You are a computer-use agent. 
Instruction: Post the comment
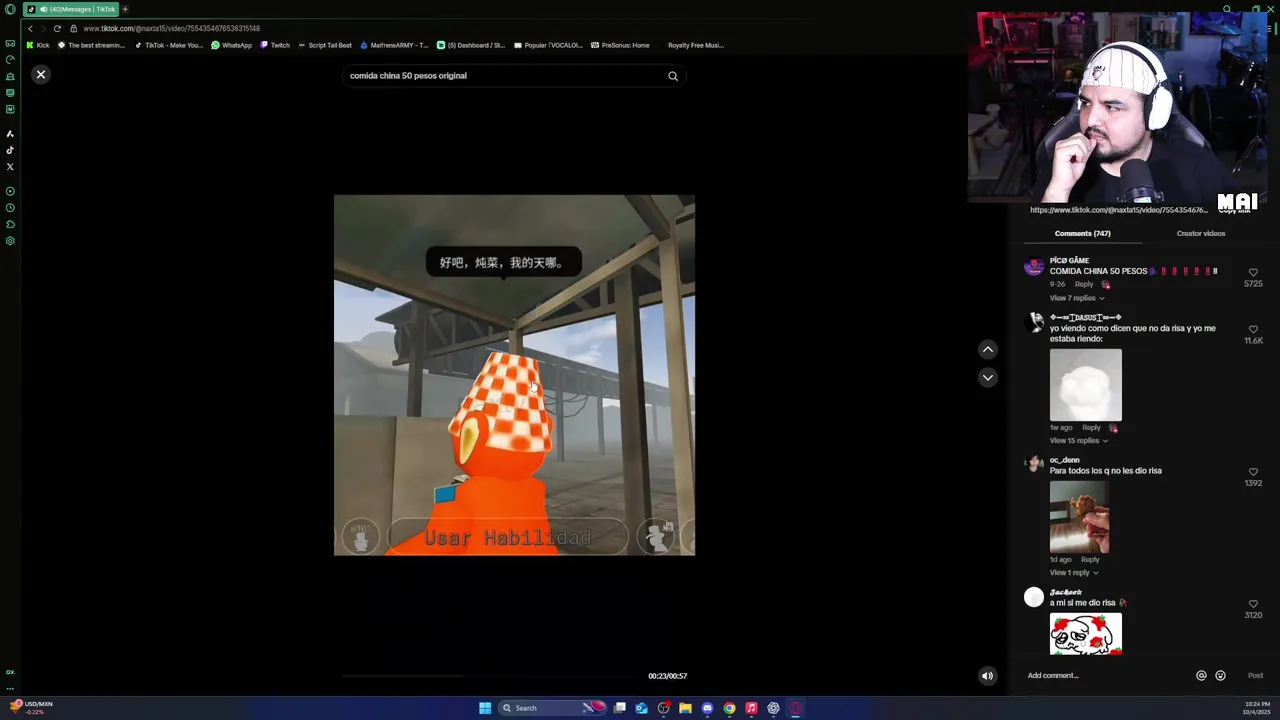[1255, 676]
